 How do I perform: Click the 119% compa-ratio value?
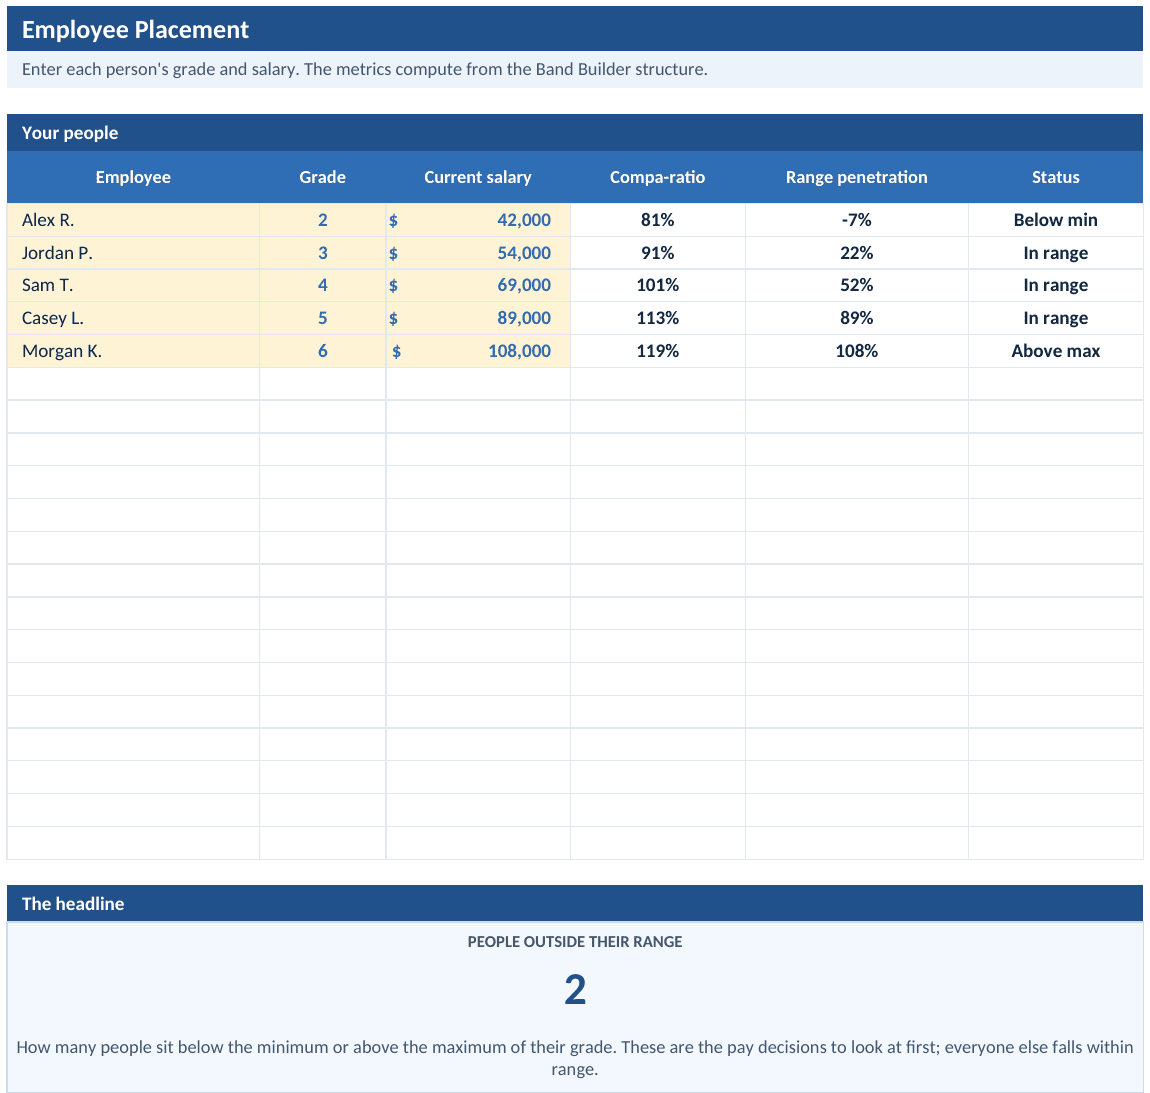click(658, 351)
